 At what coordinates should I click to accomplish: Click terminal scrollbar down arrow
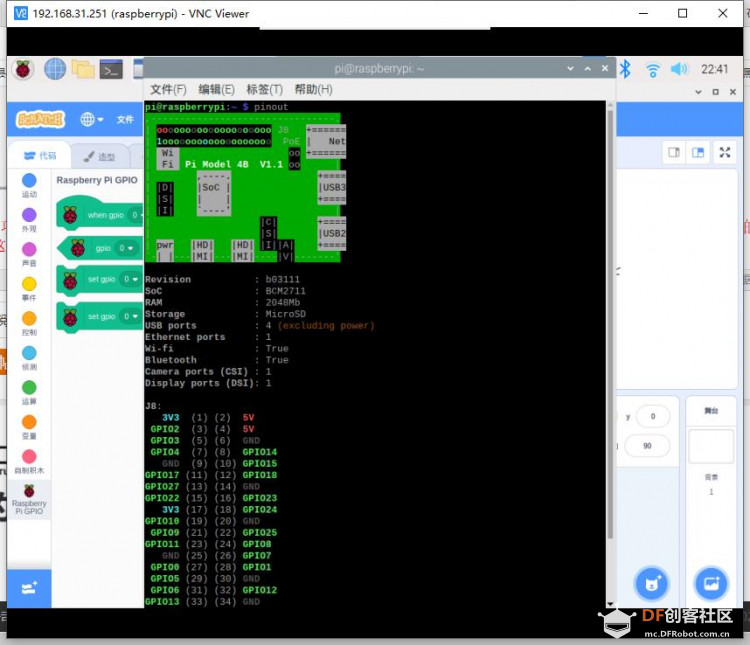(x=610, y=604)
